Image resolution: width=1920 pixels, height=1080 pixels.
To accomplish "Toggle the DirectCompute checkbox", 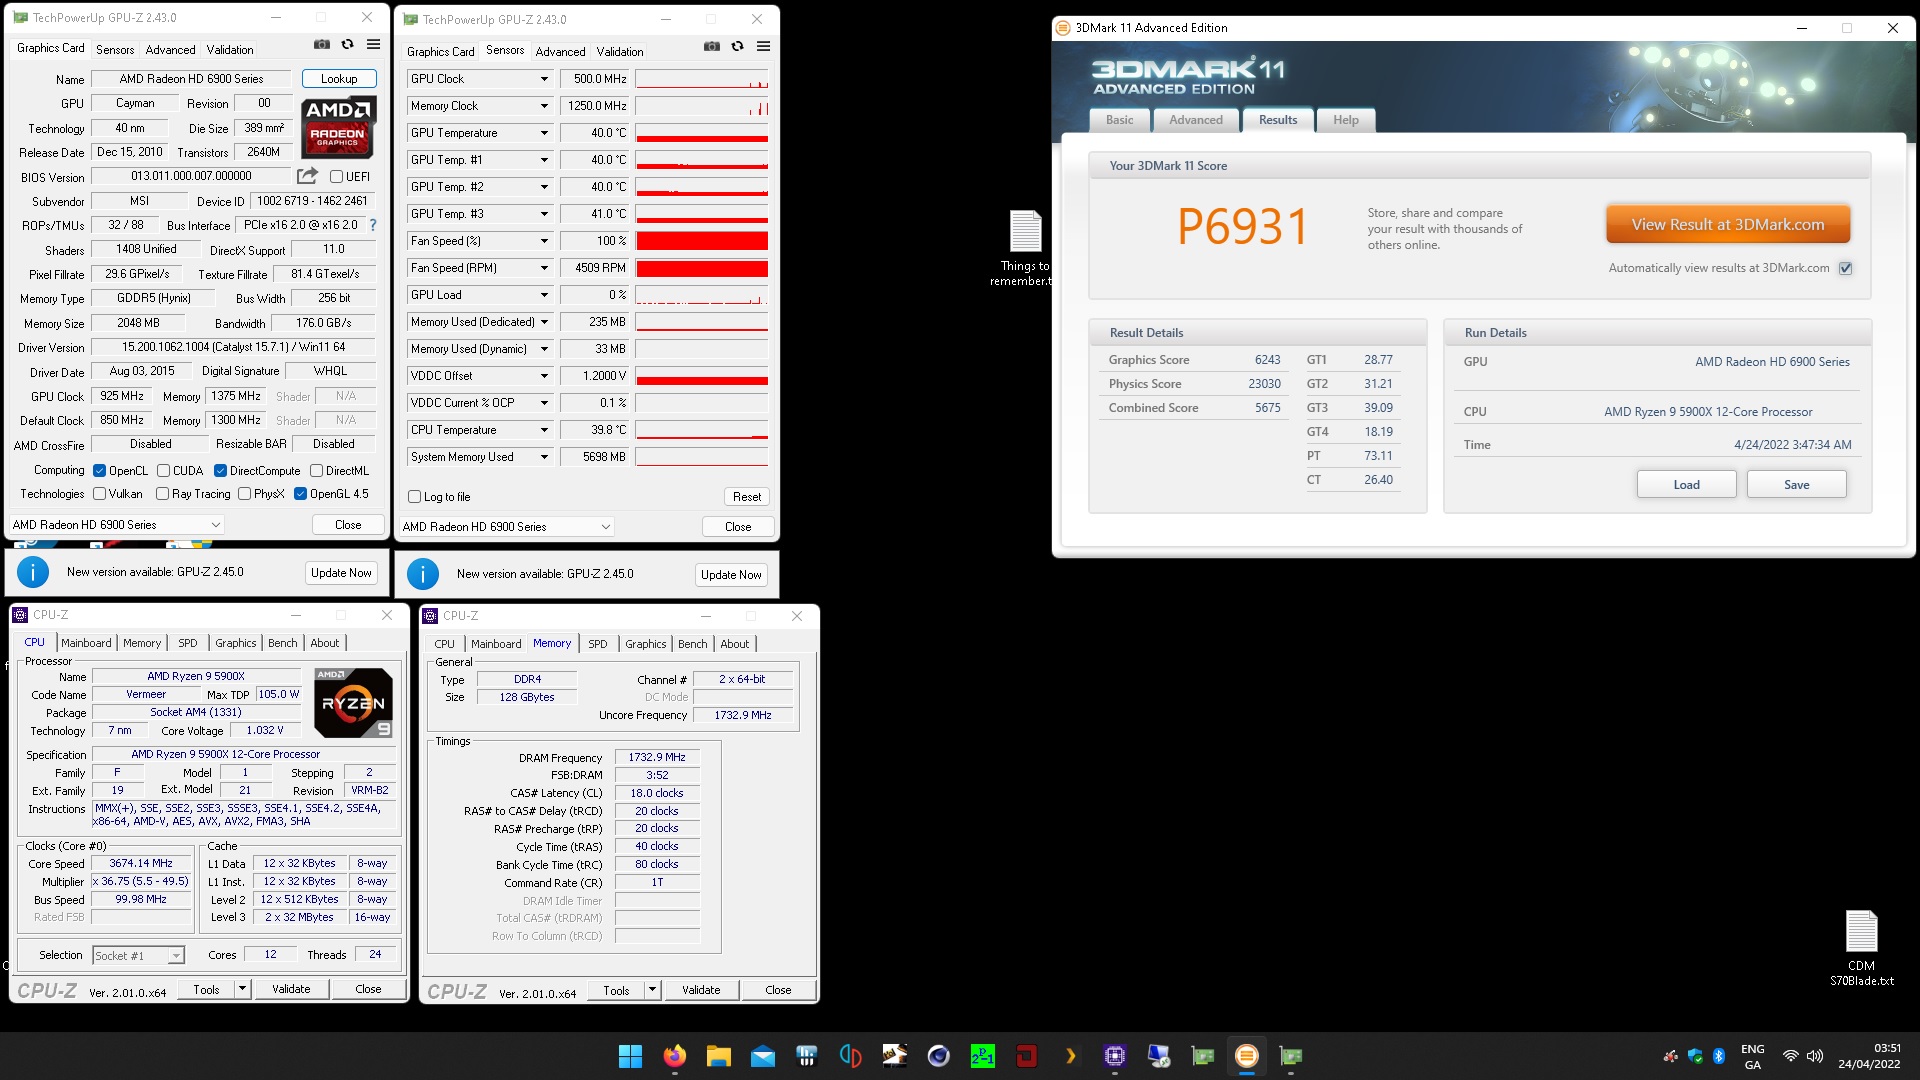I will pyautogui.click(x=220, y=471).
